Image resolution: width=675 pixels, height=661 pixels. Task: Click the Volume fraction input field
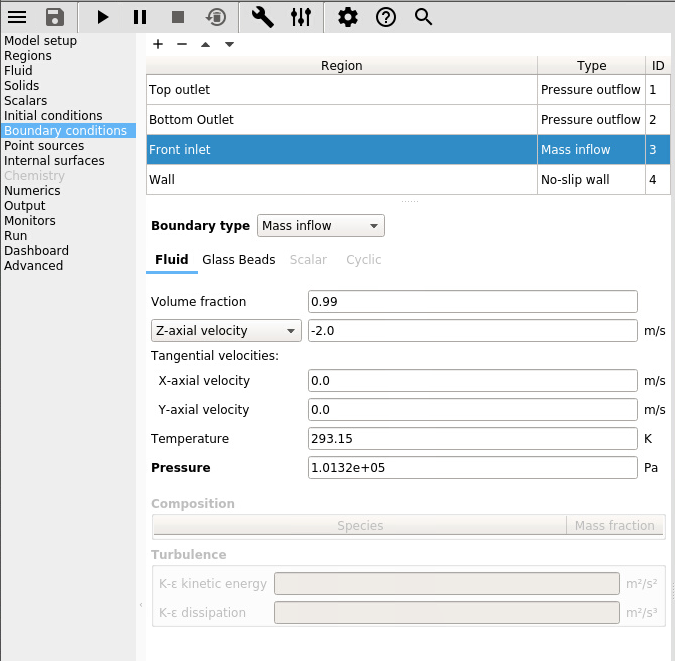pos(472,302)
